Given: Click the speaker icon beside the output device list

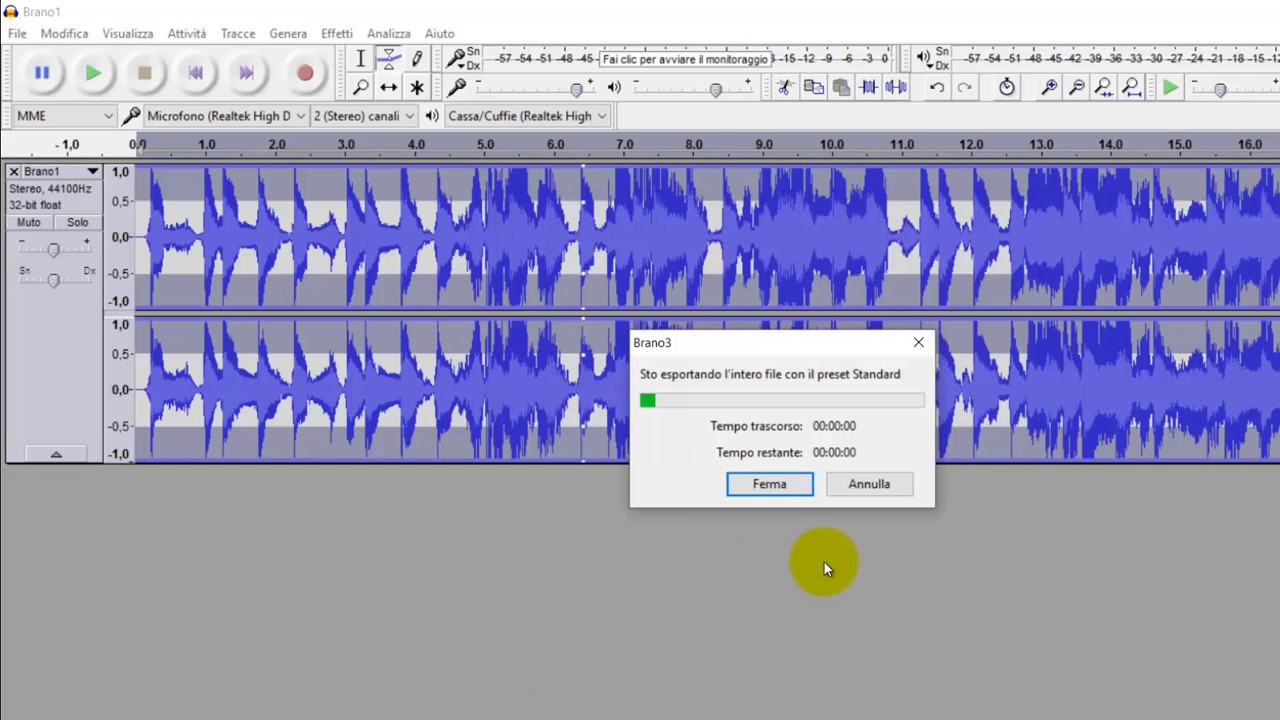Looking at the screenshot, I should [432, 116].
